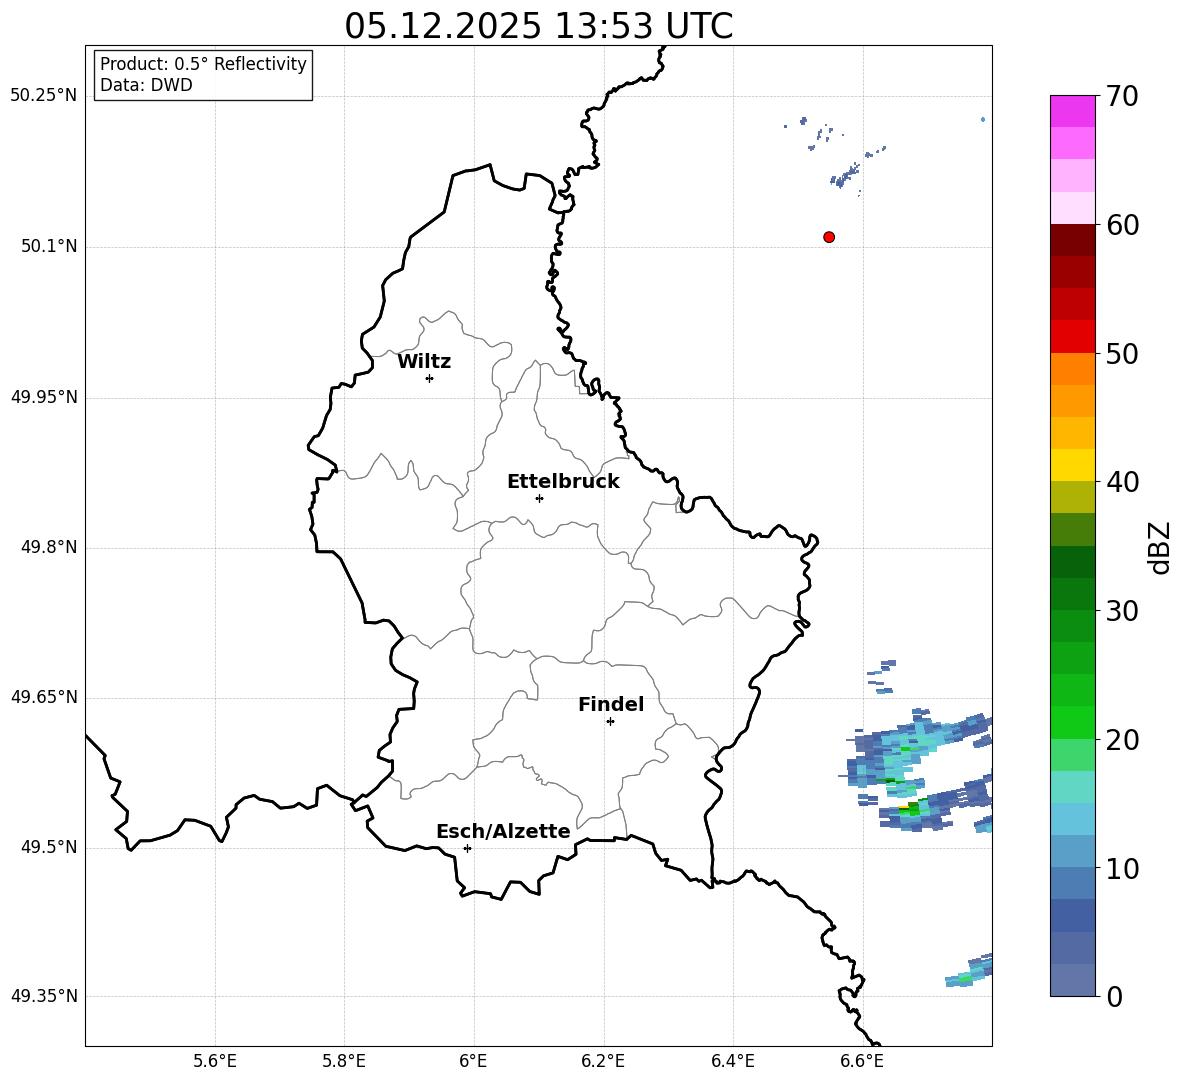Click the Data: DWD text

click(146, 85)
